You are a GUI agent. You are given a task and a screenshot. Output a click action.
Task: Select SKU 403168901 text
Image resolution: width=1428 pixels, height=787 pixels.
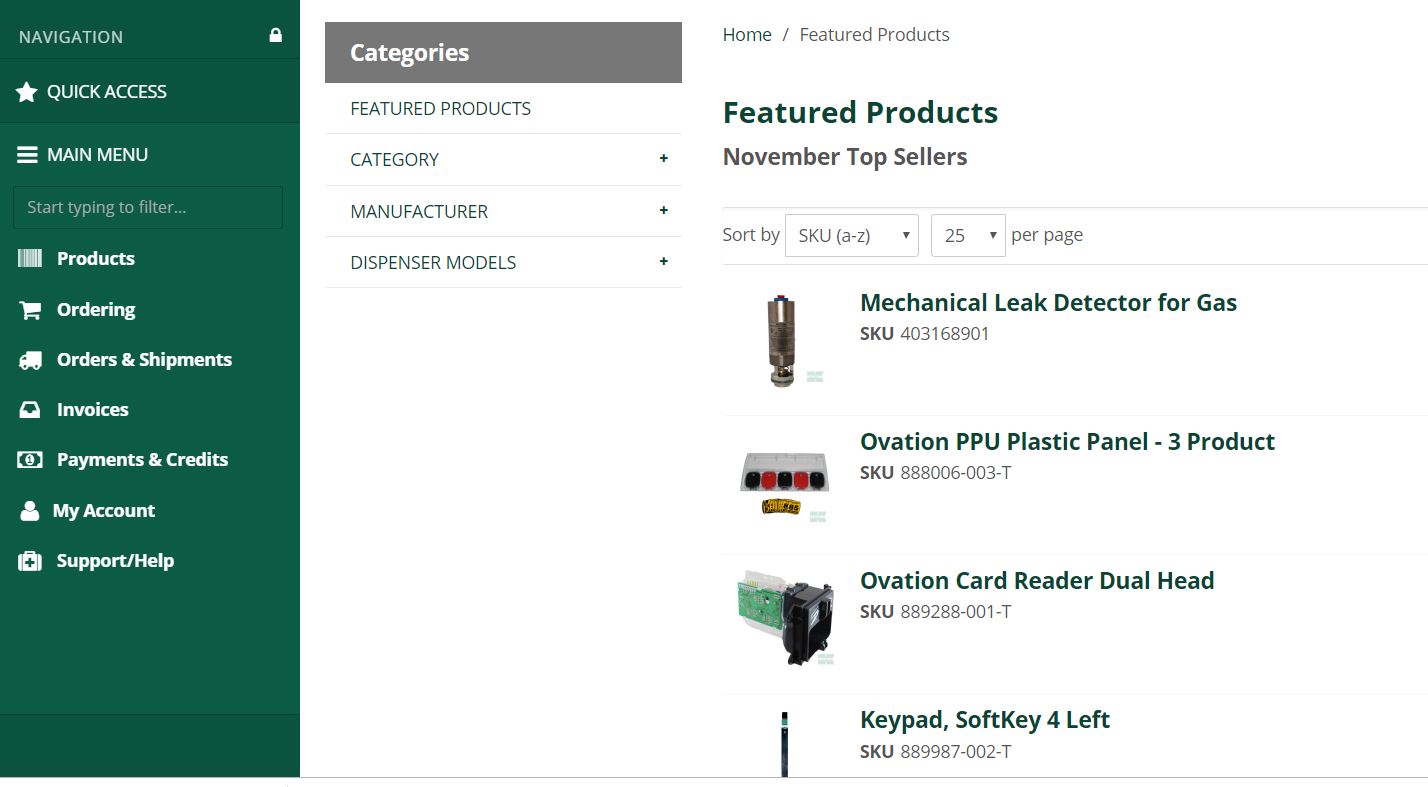(x=924, y=334)
